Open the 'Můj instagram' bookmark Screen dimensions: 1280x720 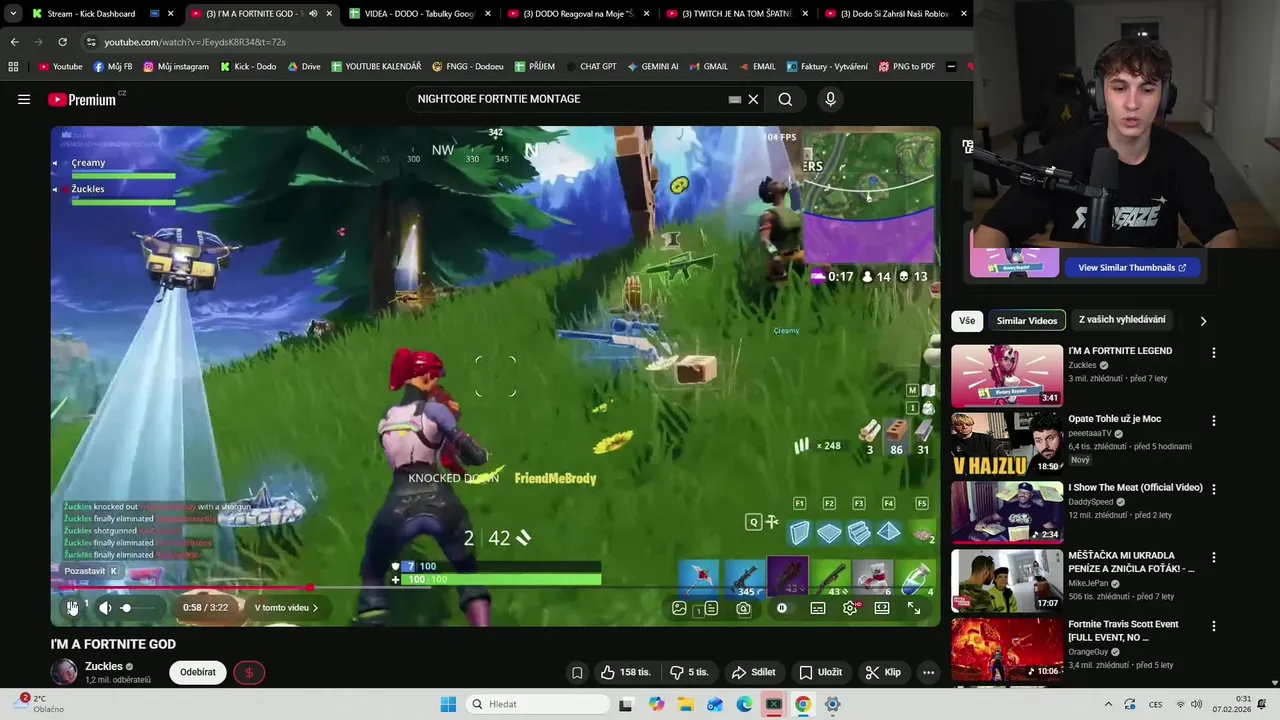pyautogui.click(x=176, y=67)
